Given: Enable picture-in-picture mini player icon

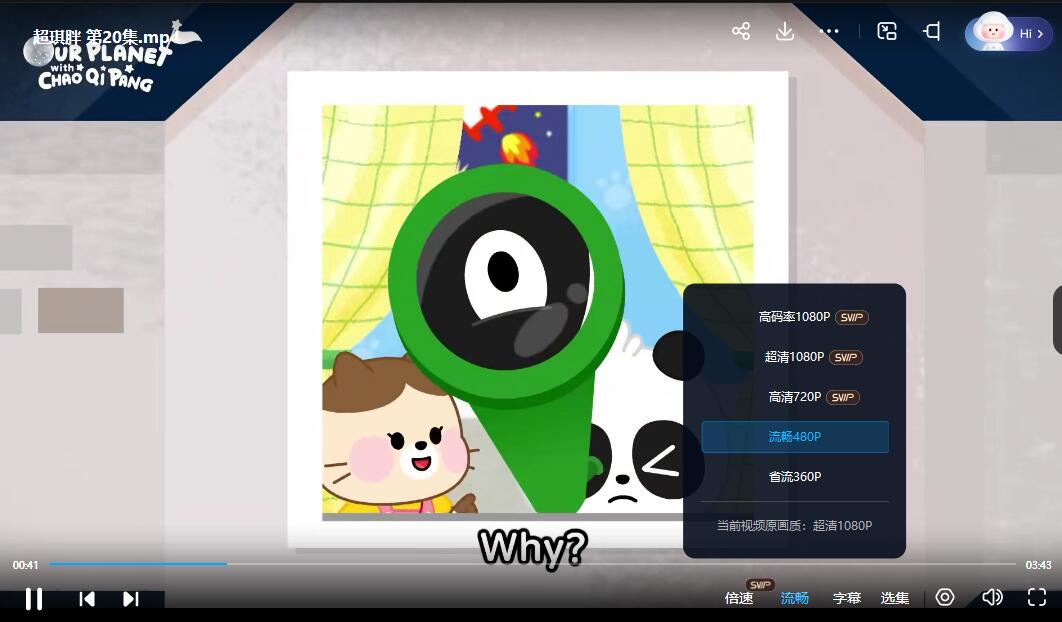Looking at the screenshot, I should (887, 31).
